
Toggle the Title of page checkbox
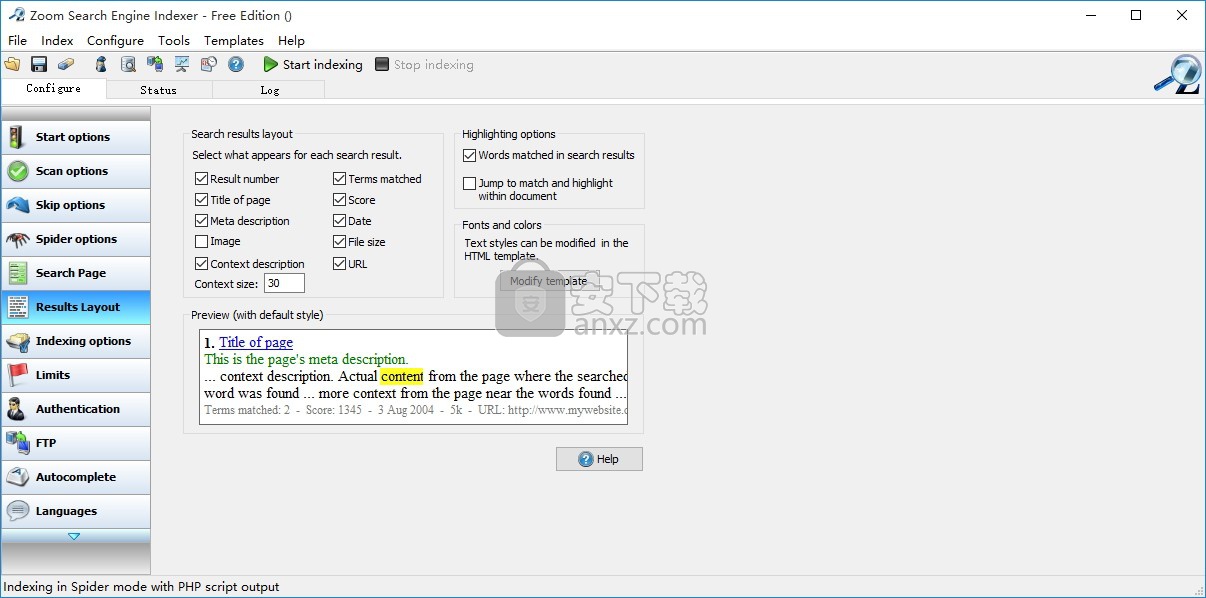click(202, 200)
